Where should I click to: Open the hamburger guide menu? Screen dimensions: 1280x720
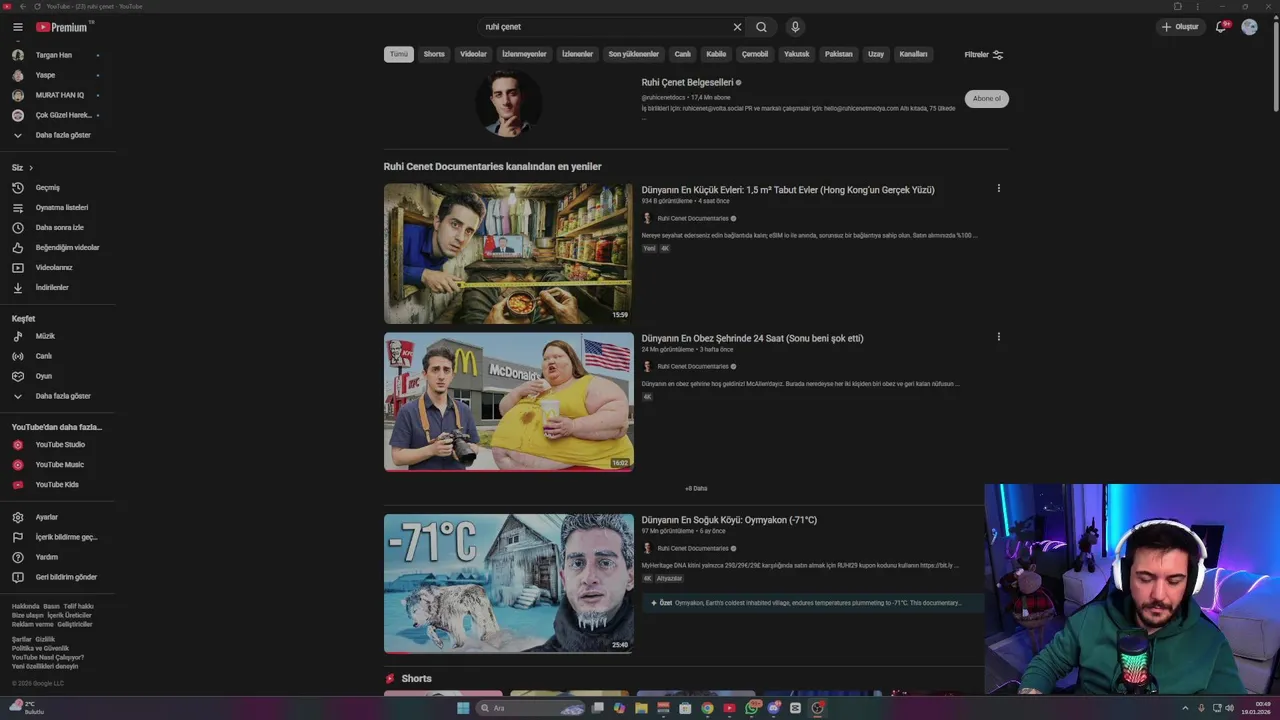(17, 27)
